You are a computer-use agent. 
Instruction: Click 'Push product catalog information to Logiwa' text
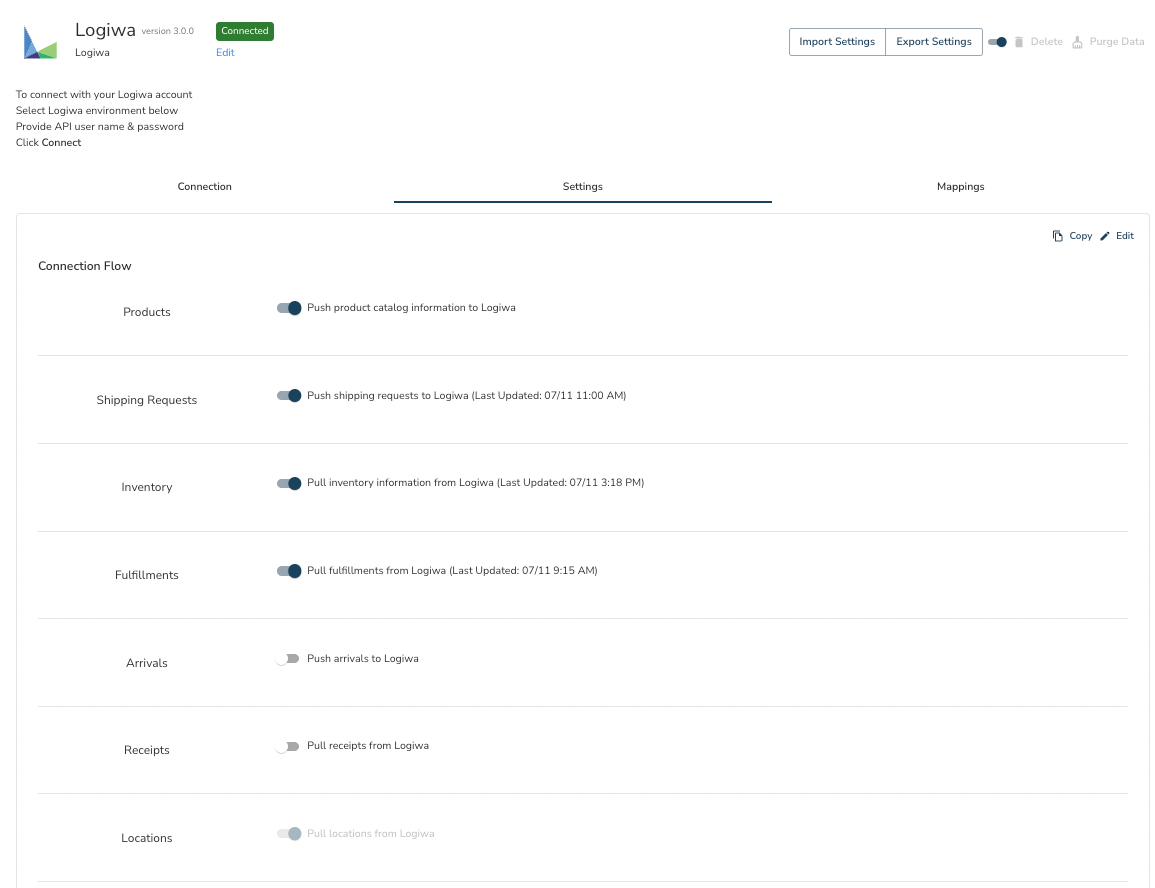tap(411, 308)
